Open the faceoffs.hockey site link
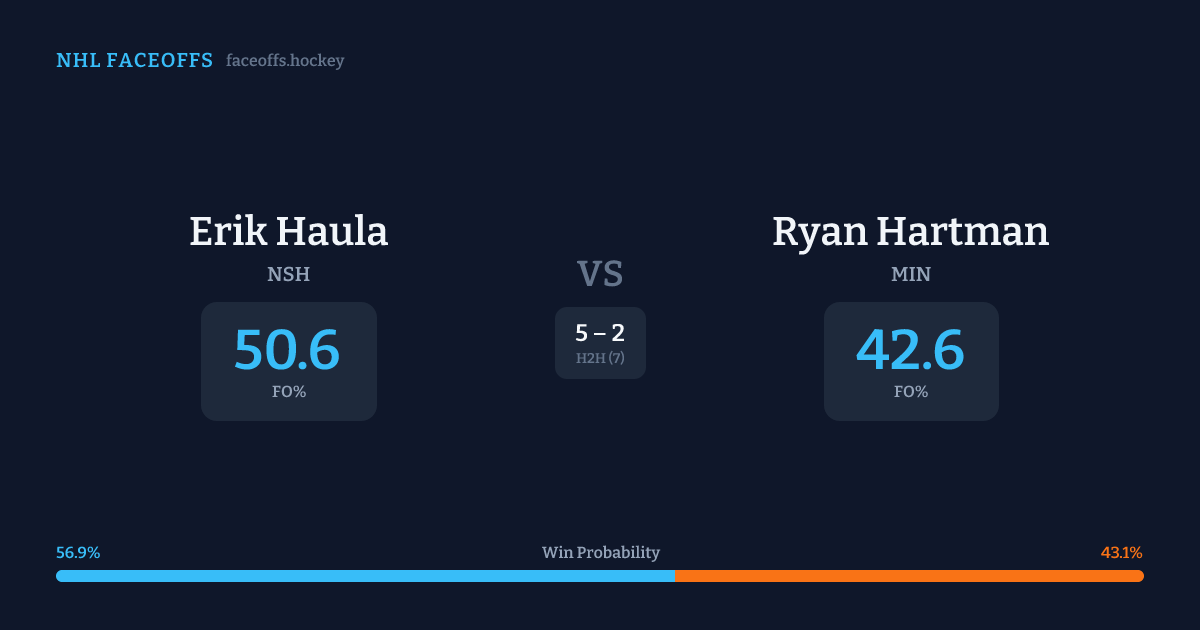 (285, 61)
